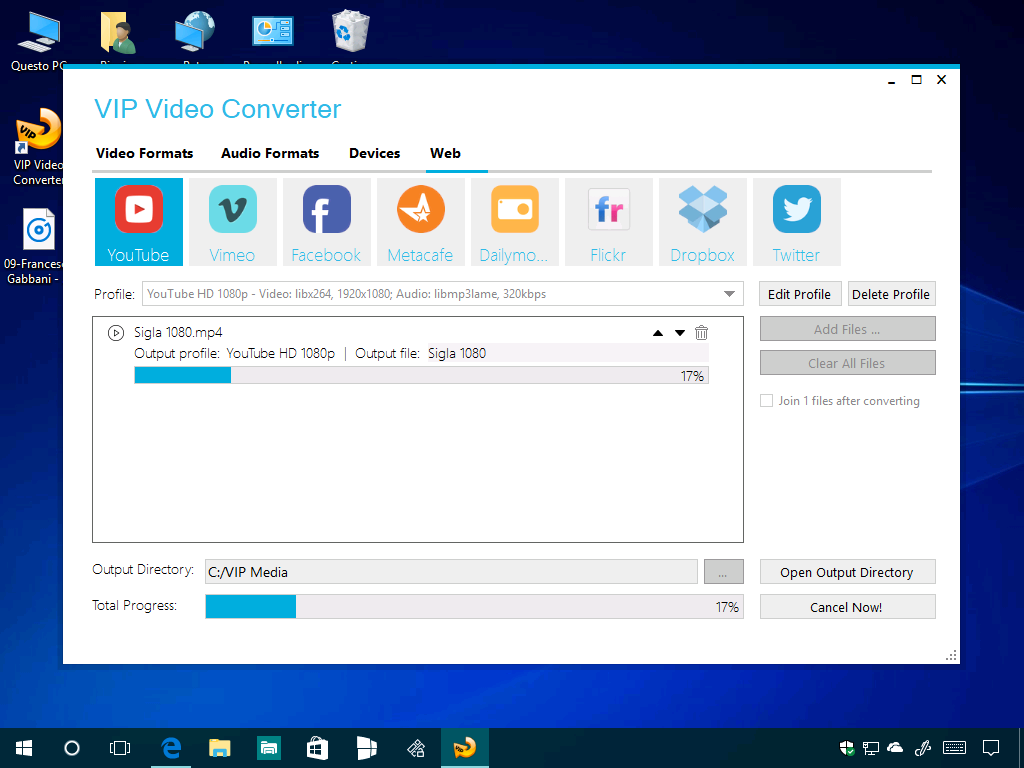Click the Sigla 1080.mp4 file name
This screenshot has width=1024, height=768.
(178, 332)
